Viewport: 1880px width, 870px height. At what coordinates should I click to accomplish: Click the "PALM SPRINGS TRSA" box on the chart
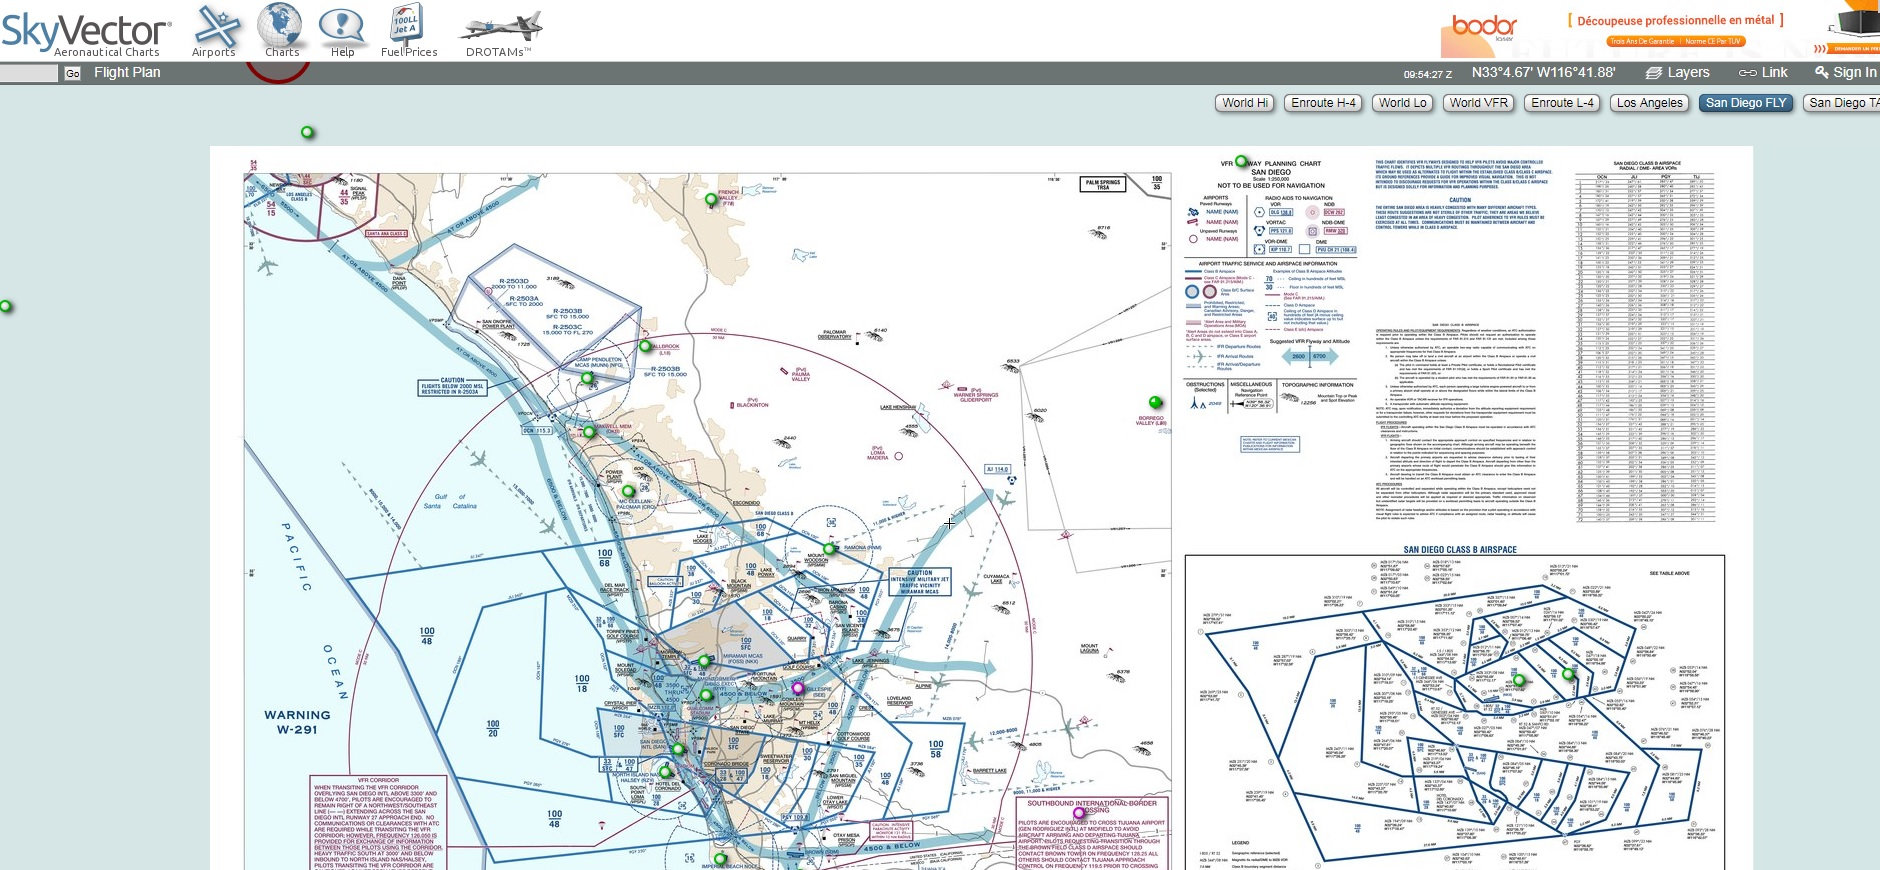point(1103,184)
